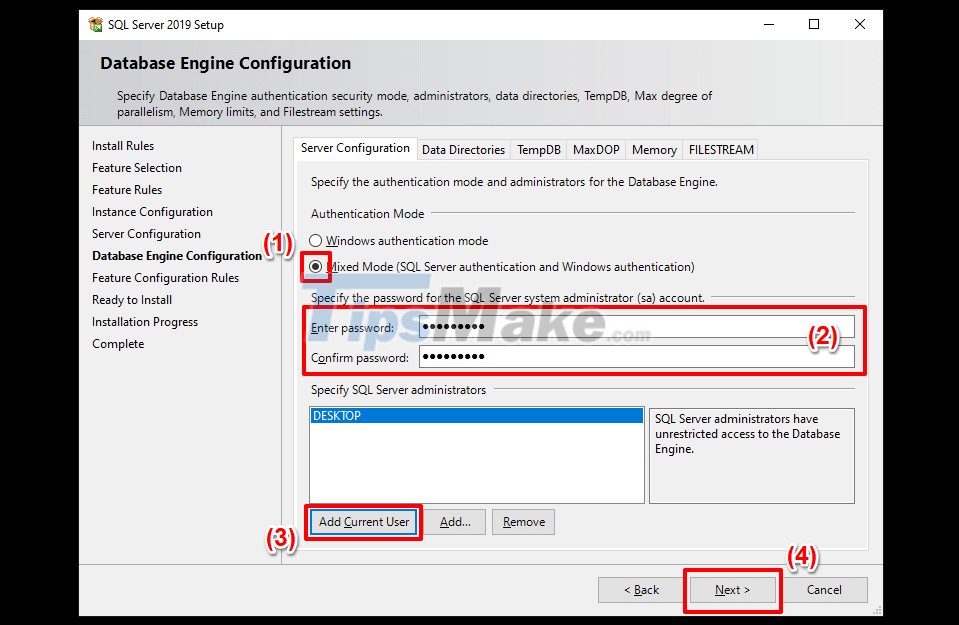
Task: Select Windows authentication mode
Action: pos(315,240)
